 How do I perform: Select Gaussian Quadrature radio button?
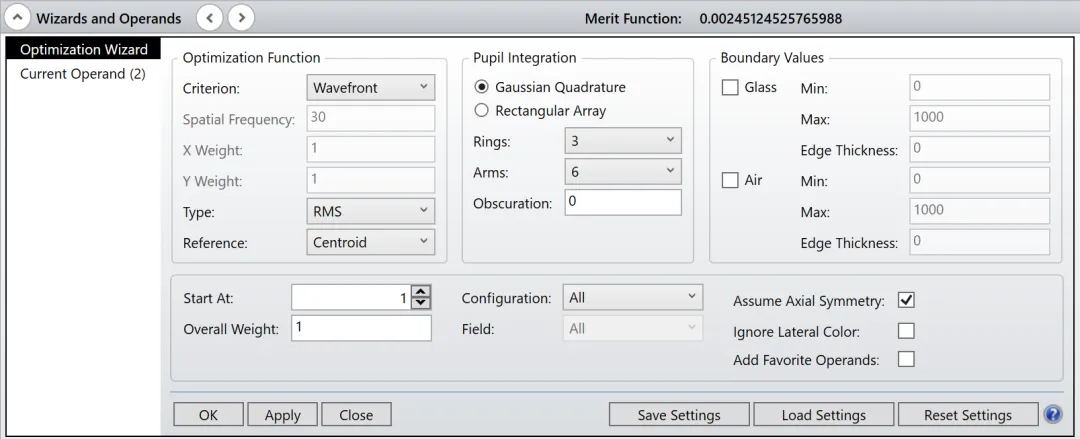[482, 87]
